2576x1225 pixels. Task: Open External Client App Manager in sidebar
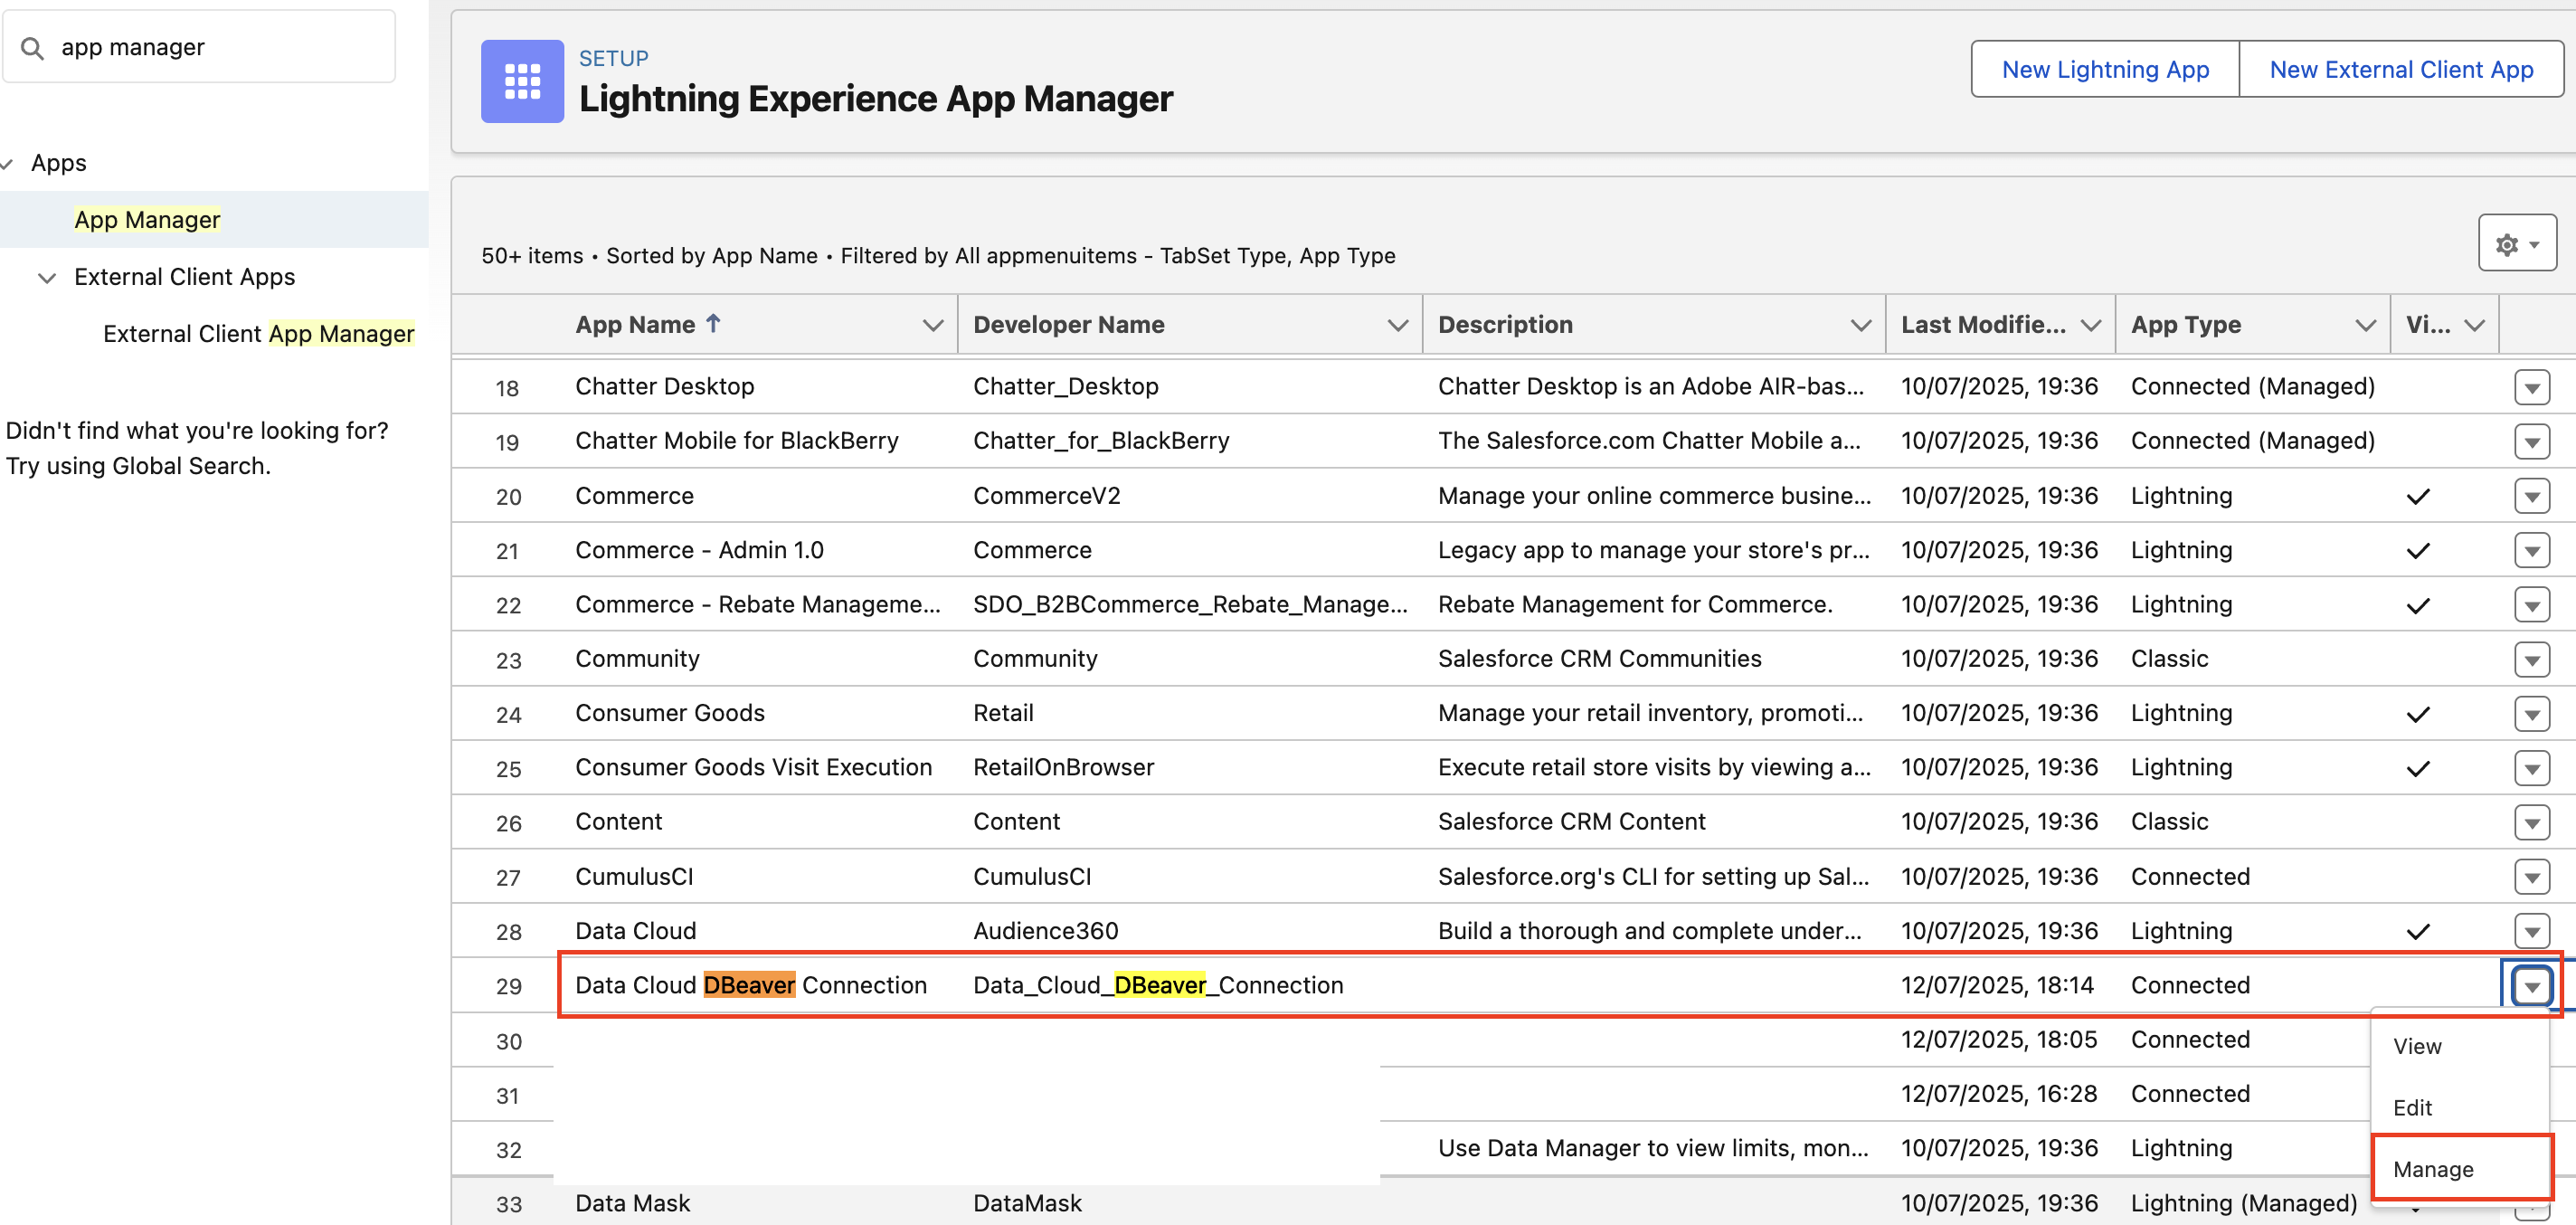click(258, 333)
